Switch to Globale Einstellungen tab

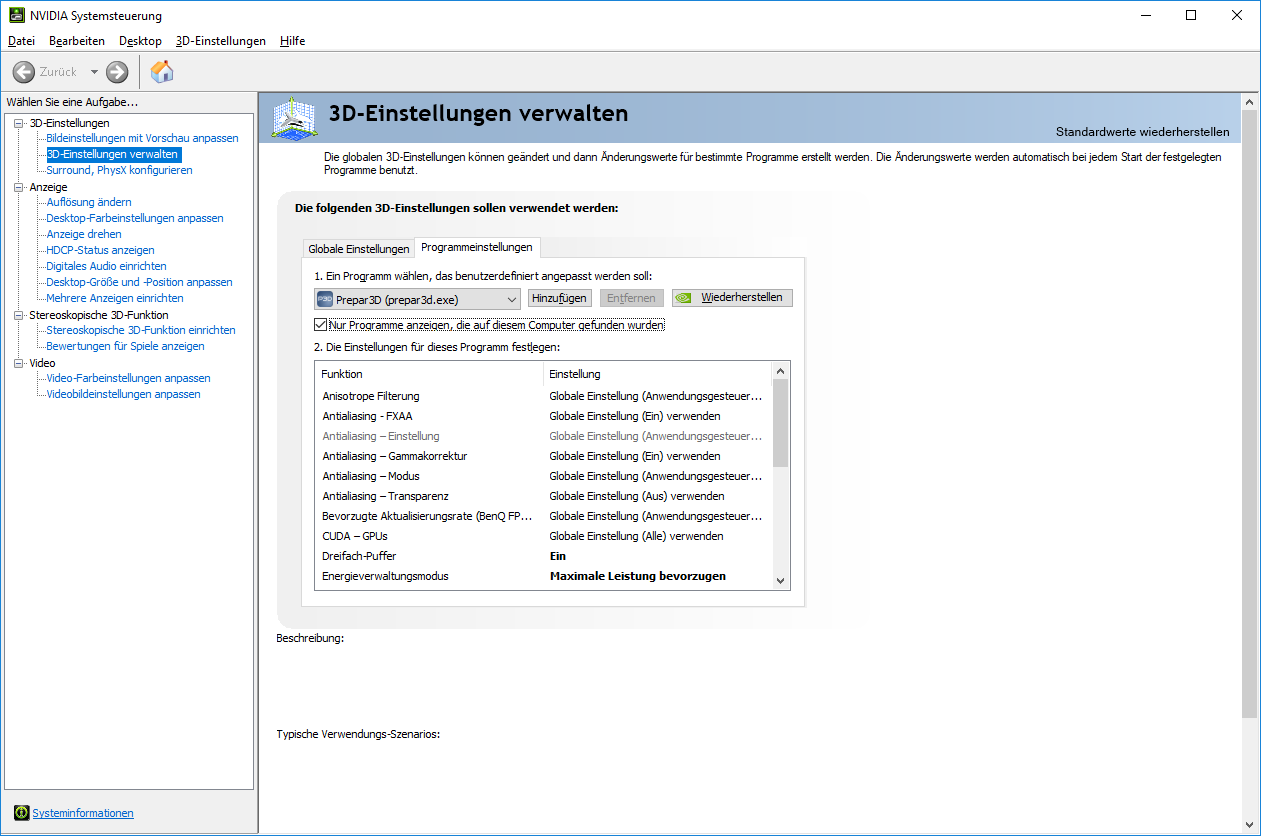[x=359, y=248]
